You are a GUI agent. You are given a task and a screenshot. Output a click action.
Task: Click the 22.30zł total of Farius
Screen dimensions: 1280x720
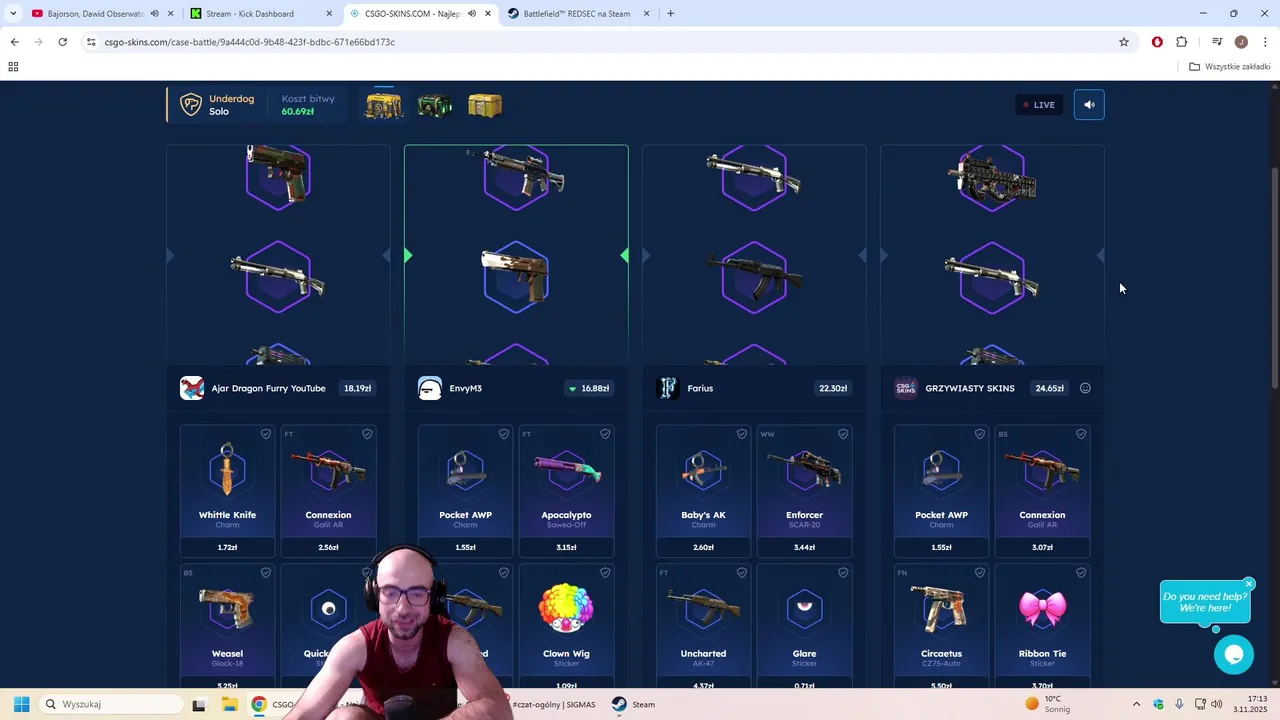click(x=833, y=388)
